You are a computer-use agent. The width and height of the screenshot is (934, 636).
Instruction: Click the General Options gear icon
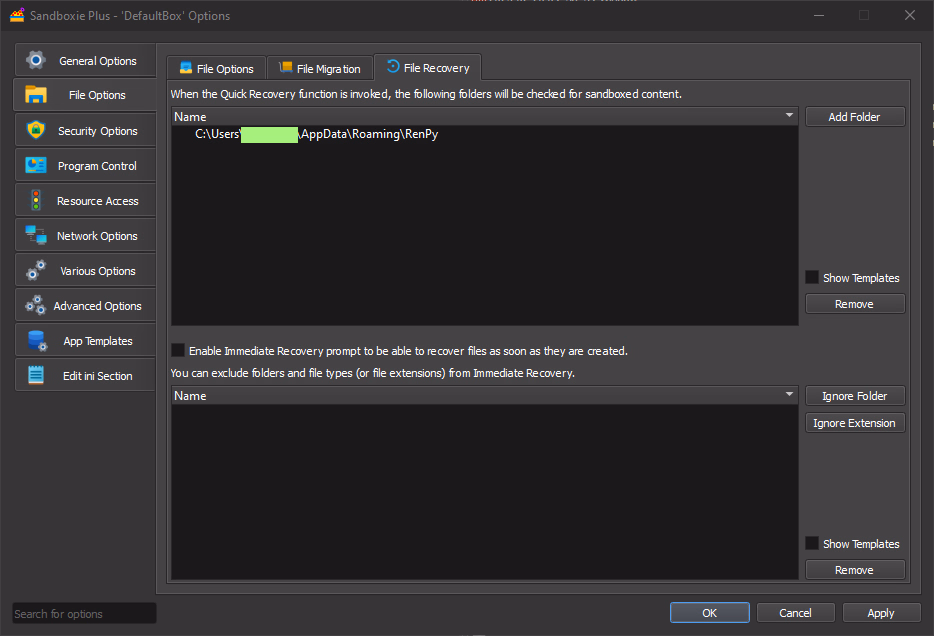(x=36, y=60)
